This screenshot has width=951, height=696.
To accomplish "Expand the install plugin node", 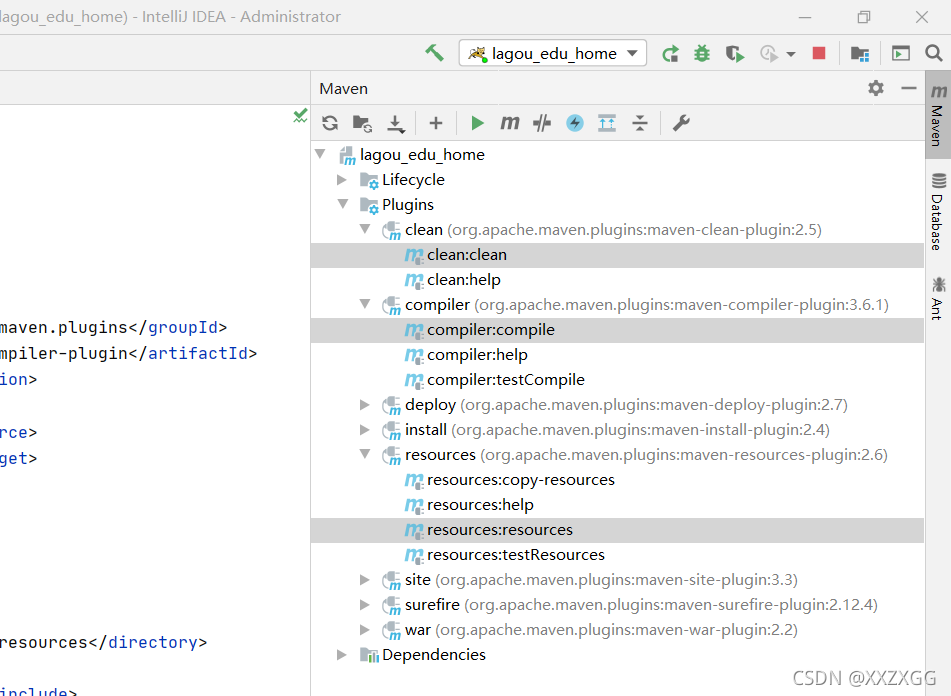I will point(365,430).
